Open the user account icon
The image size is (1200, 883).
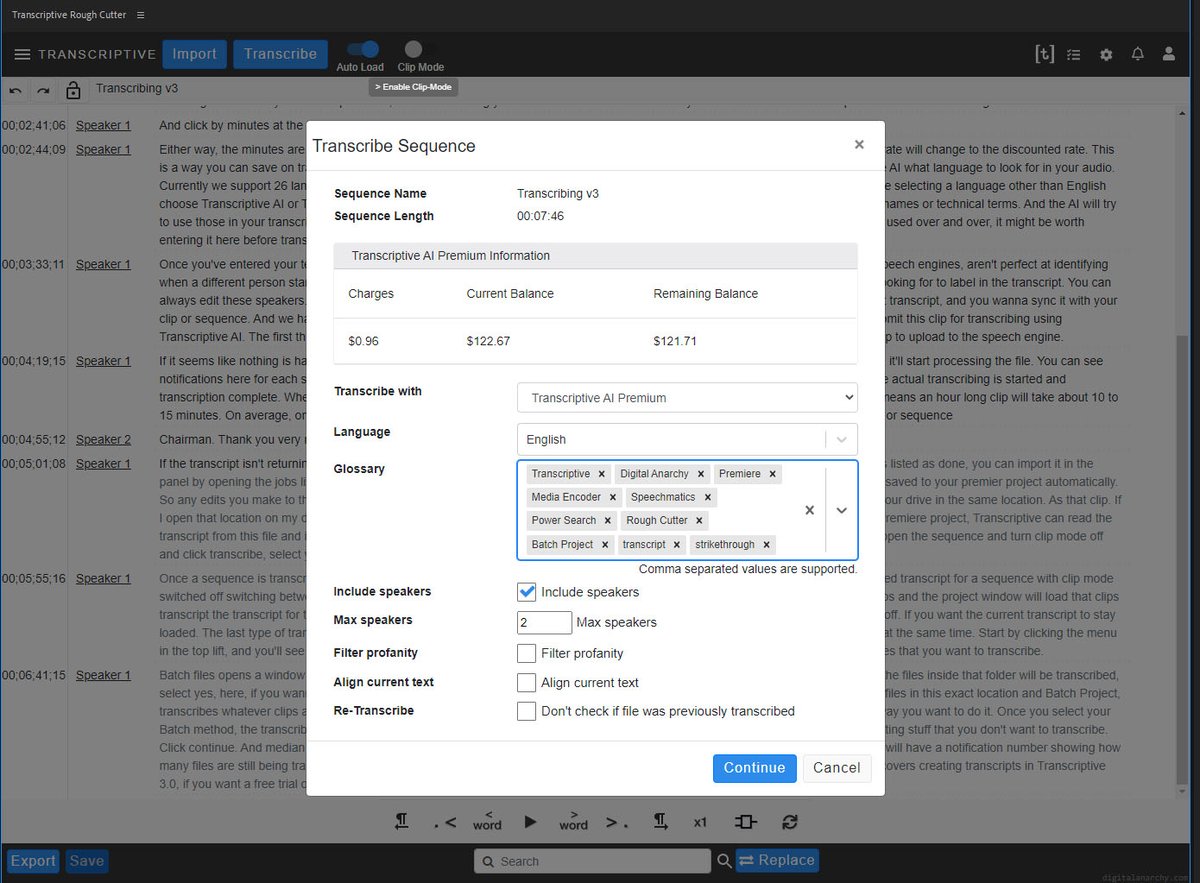tap(1169, 54)
